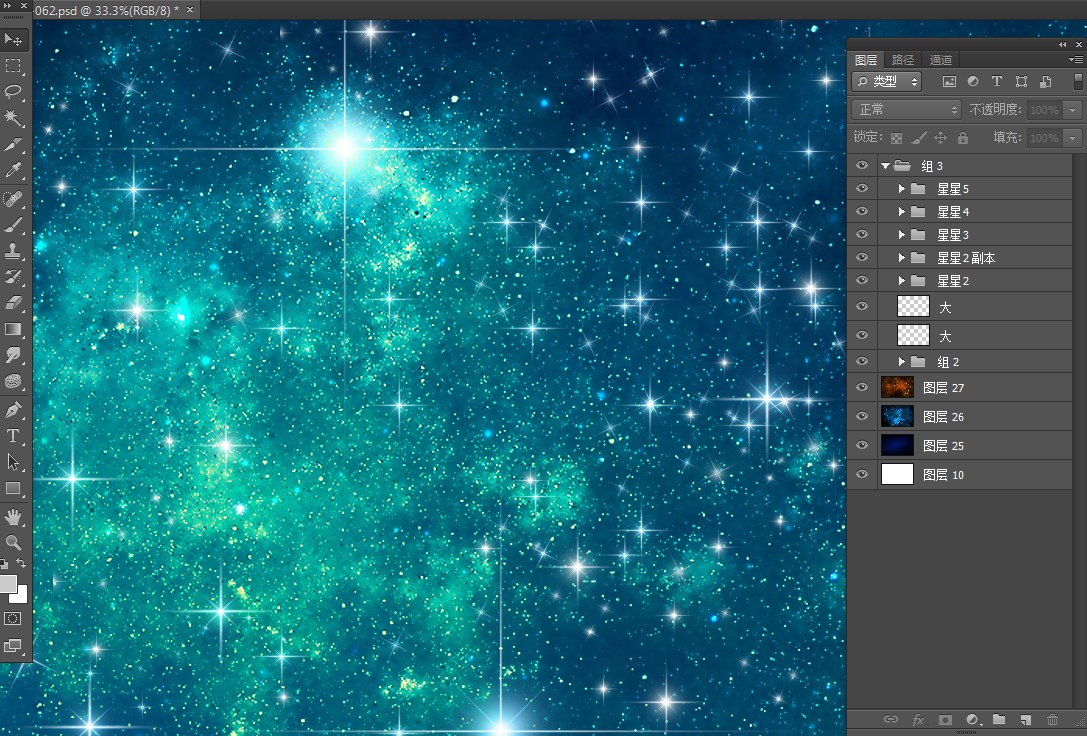The image size is (1087, 736).
Task: Swap foreground and background colors
Action: click(x=21, y=563)
